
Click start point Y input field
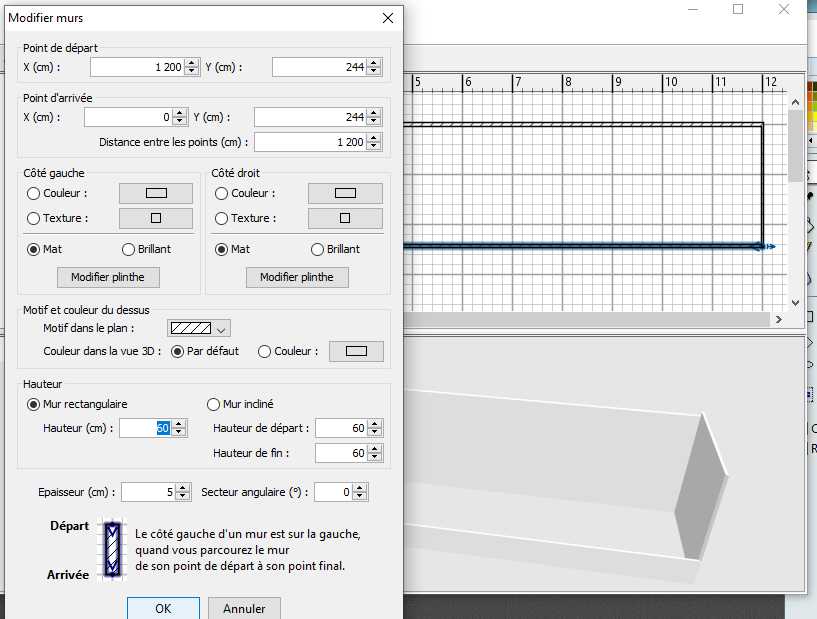319,67
